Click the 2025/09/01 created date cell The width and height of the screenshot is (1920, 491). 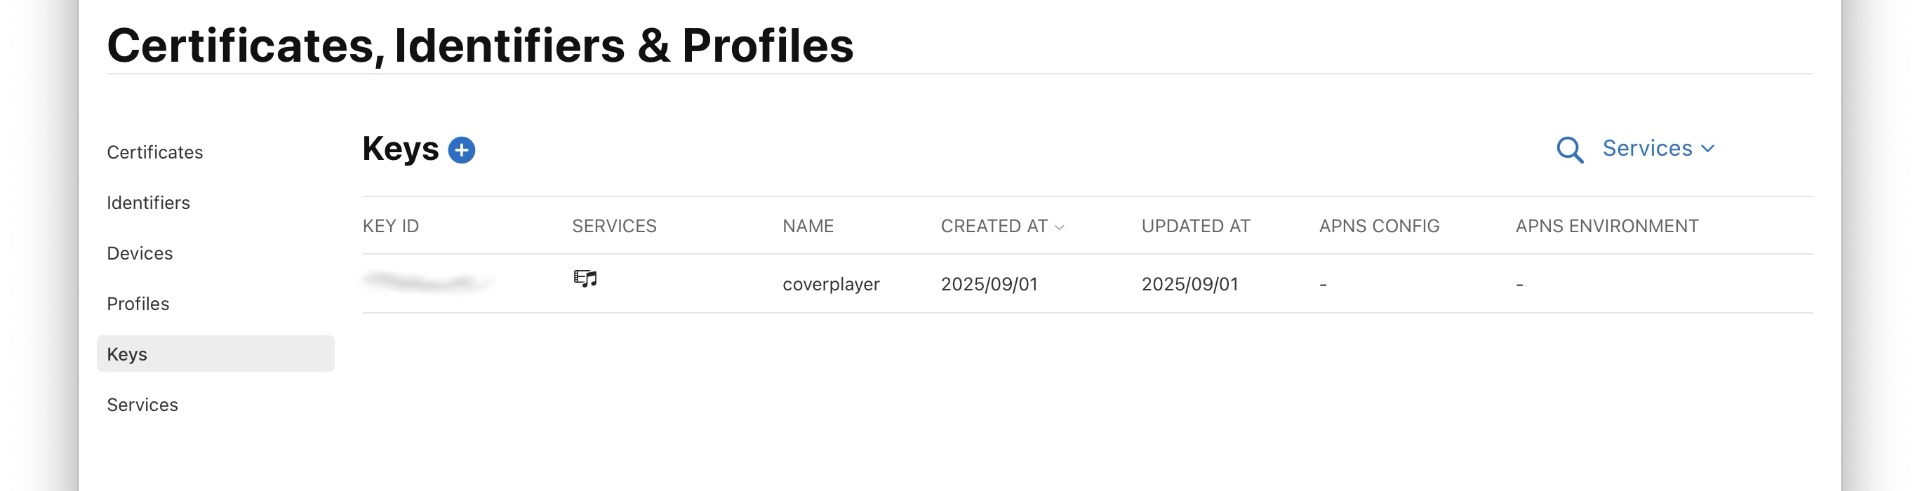(x=989, y=284)
